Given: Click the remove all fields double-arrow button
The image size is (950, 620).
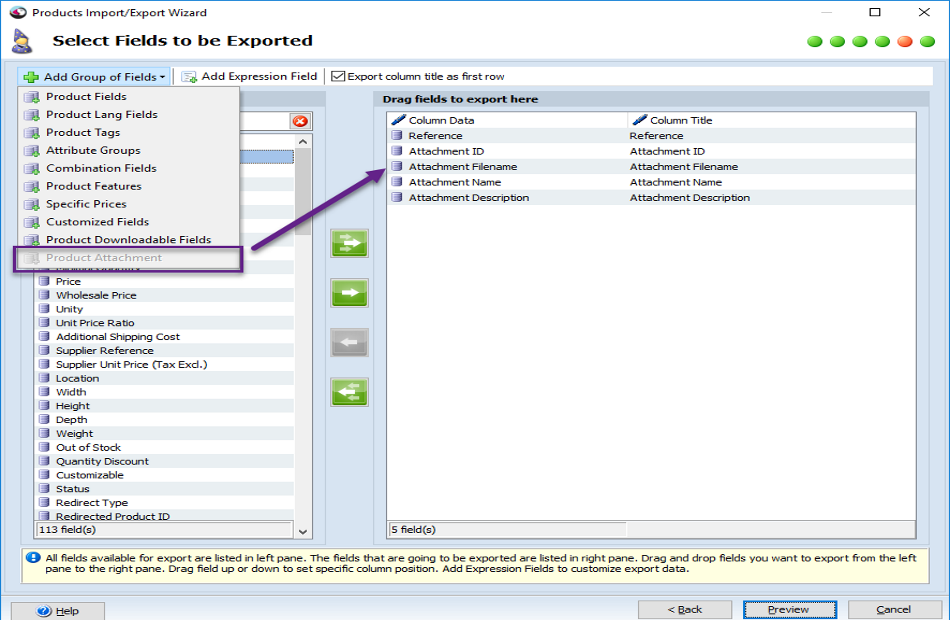Looking at the screenshot, I should click(349, 392).
